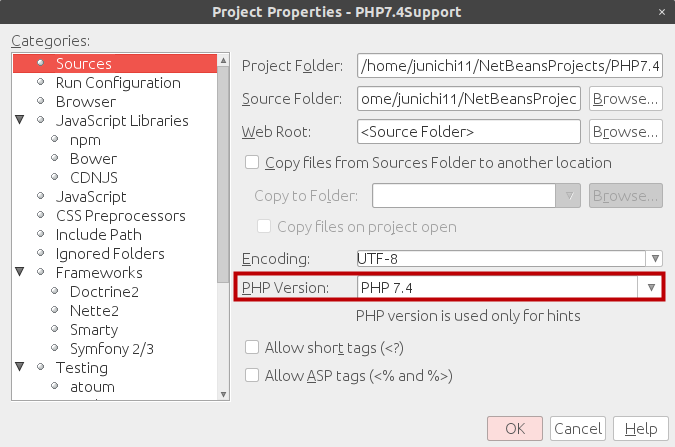Screen dimensions: 675x447
Task: Select the Doctrine2 framework entry
Action: click(104, 292)
